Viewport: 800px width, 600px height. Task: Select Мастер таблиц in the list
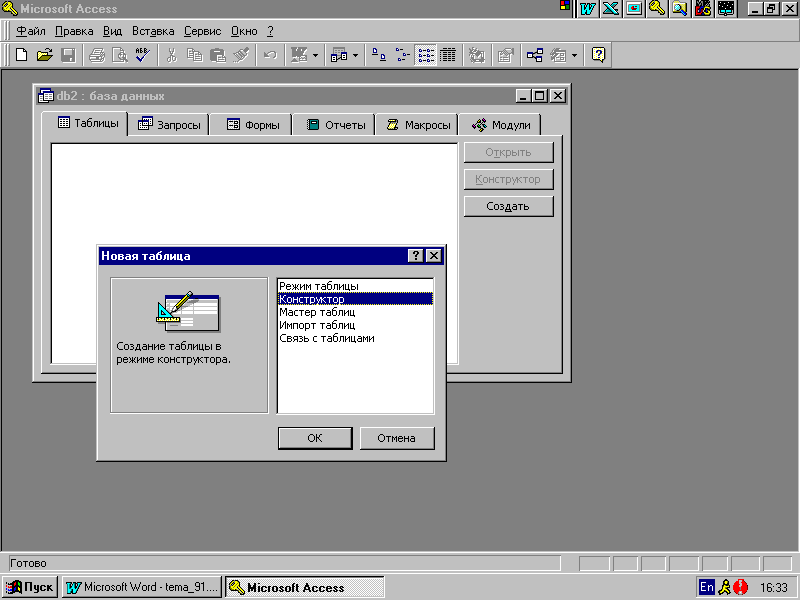coord(356,312)
